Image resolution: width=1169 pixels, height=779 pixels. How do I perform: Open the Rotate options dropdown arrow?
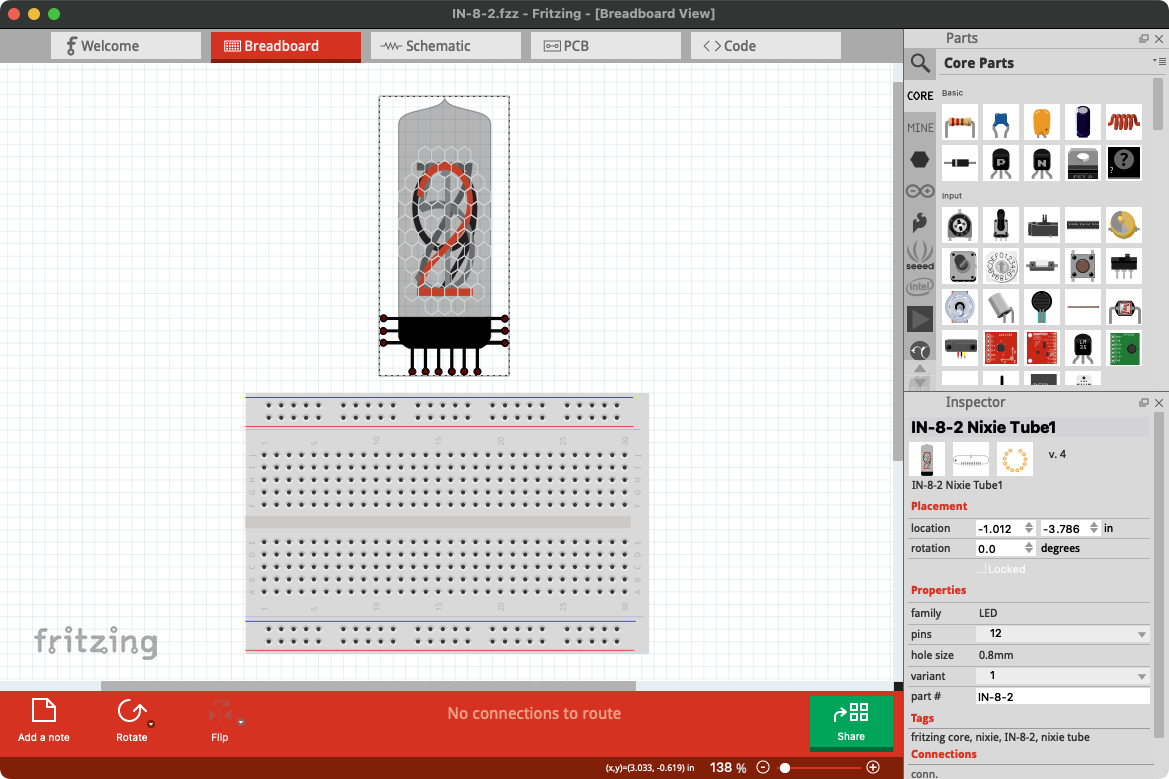click(151, 723)
